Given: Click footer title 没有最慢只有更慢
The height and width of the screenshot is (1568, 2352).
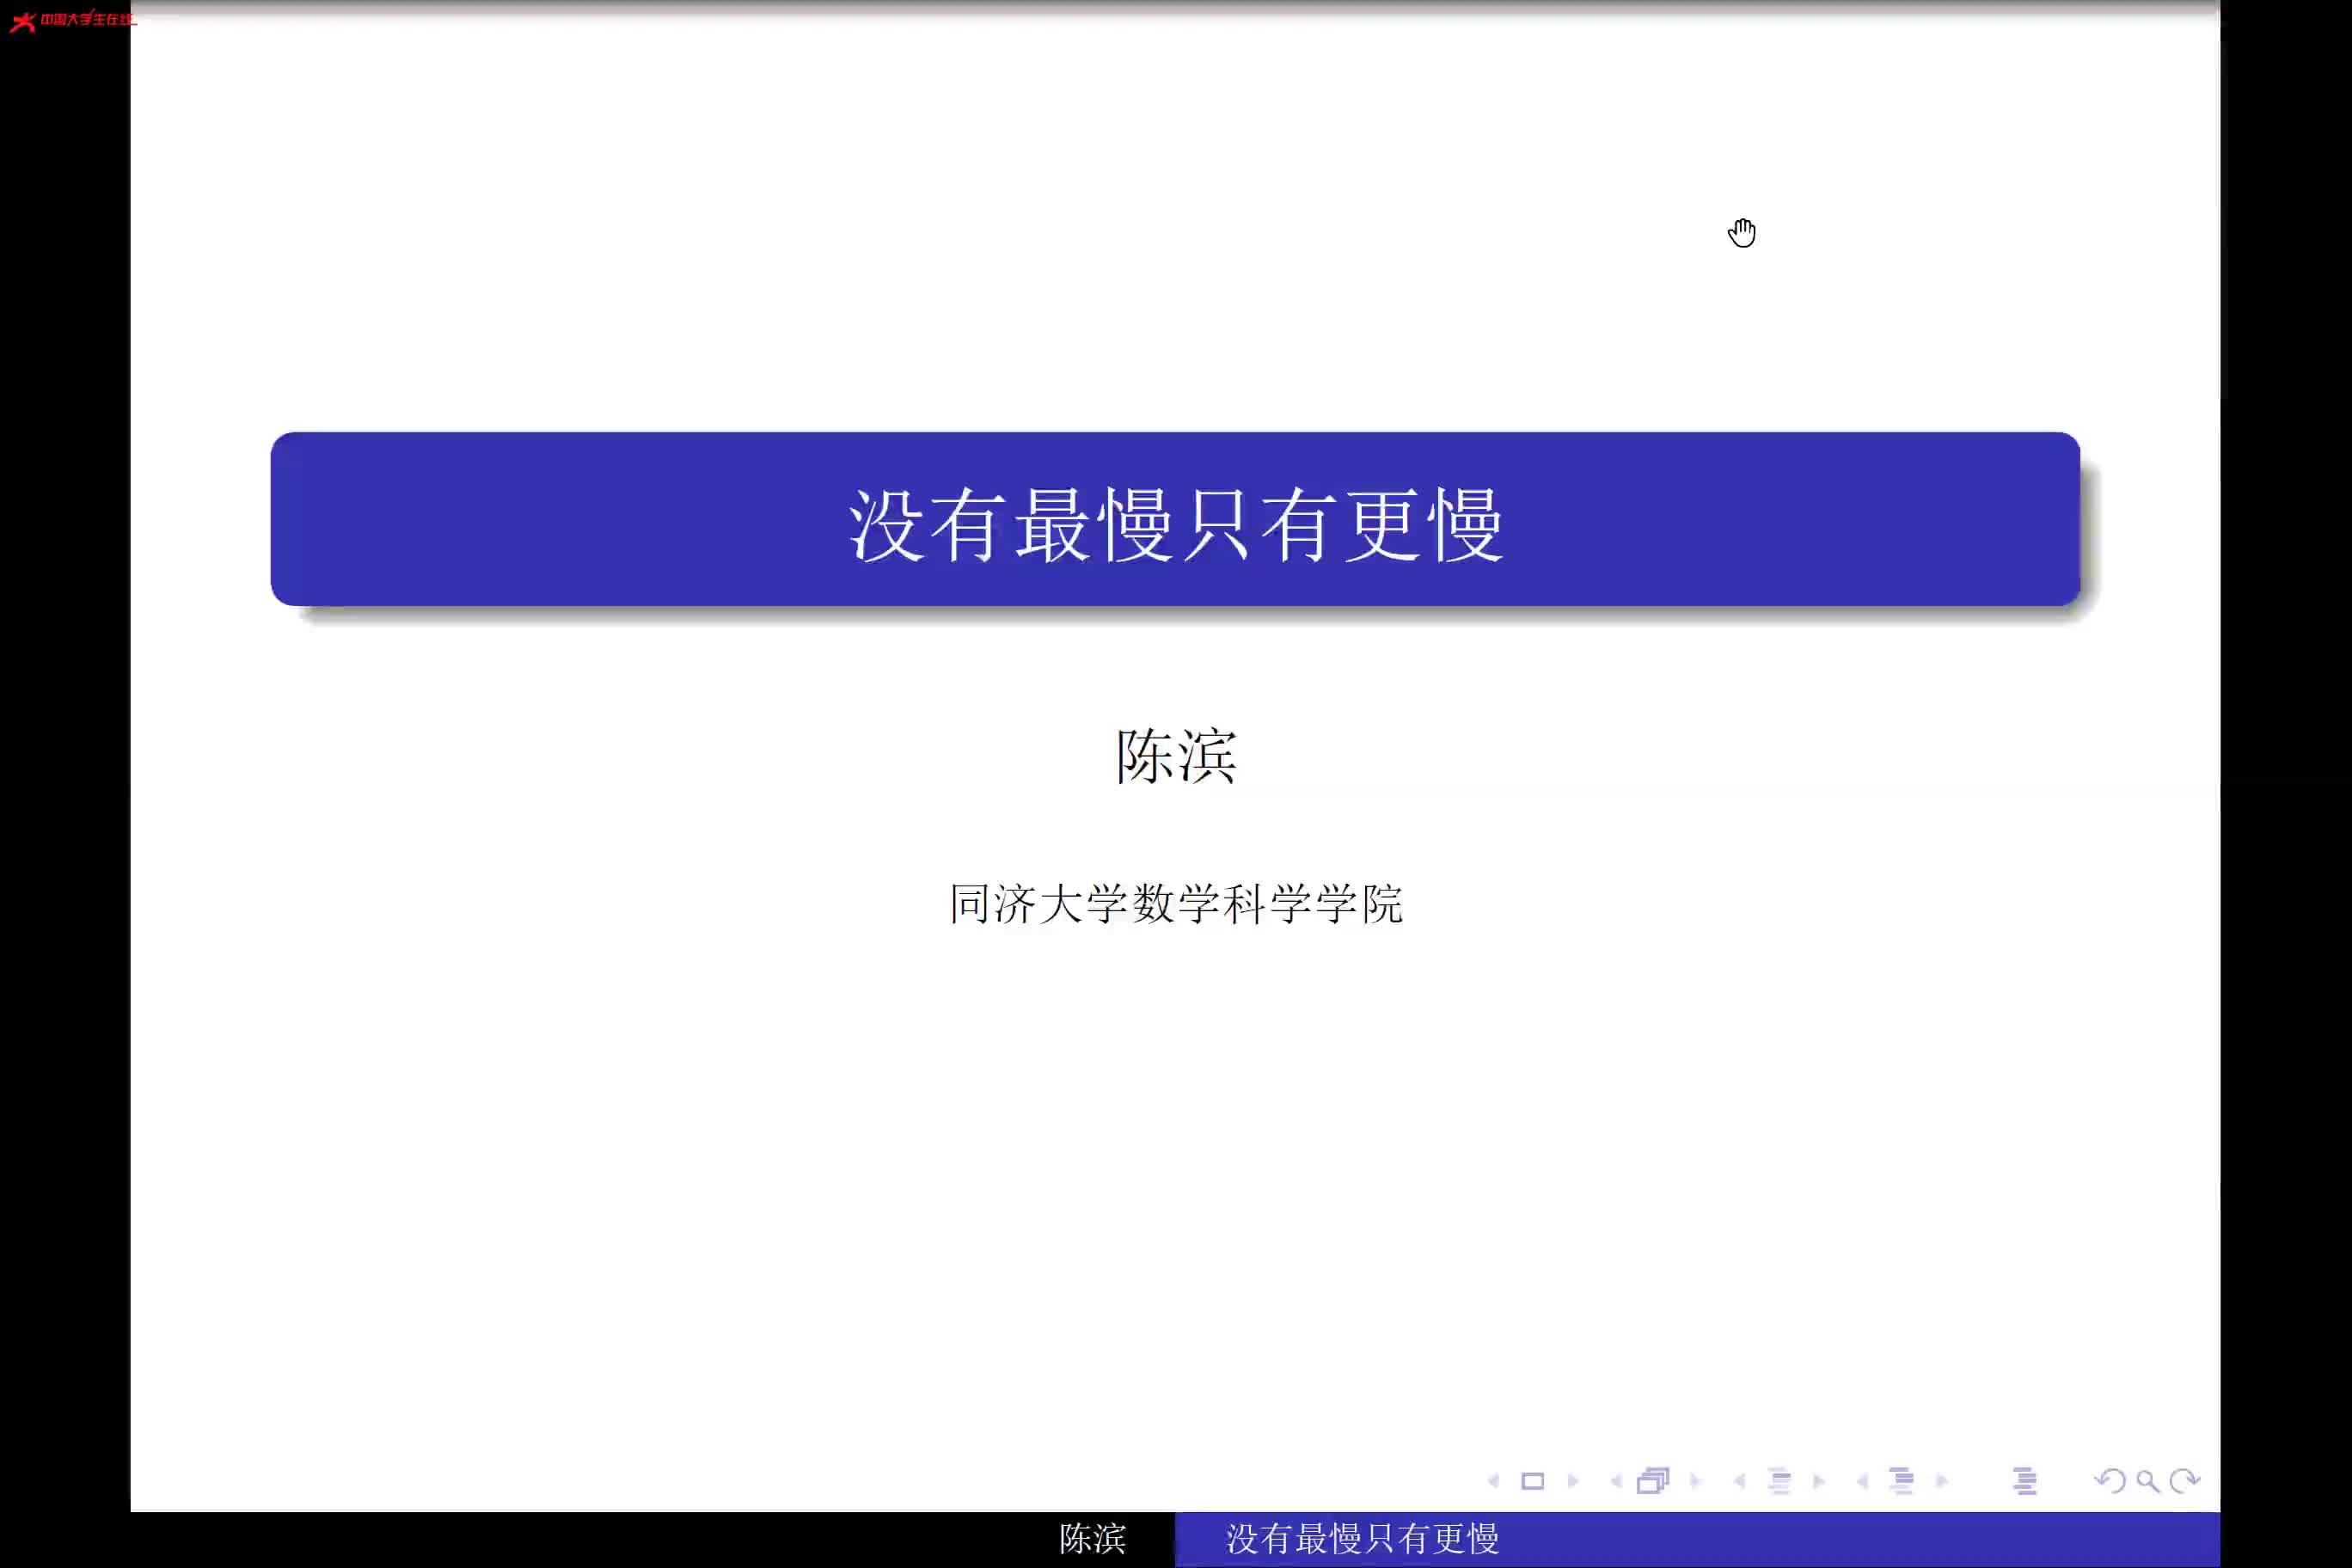Looking at the screenshot, I should [x=1362, y=1539].
